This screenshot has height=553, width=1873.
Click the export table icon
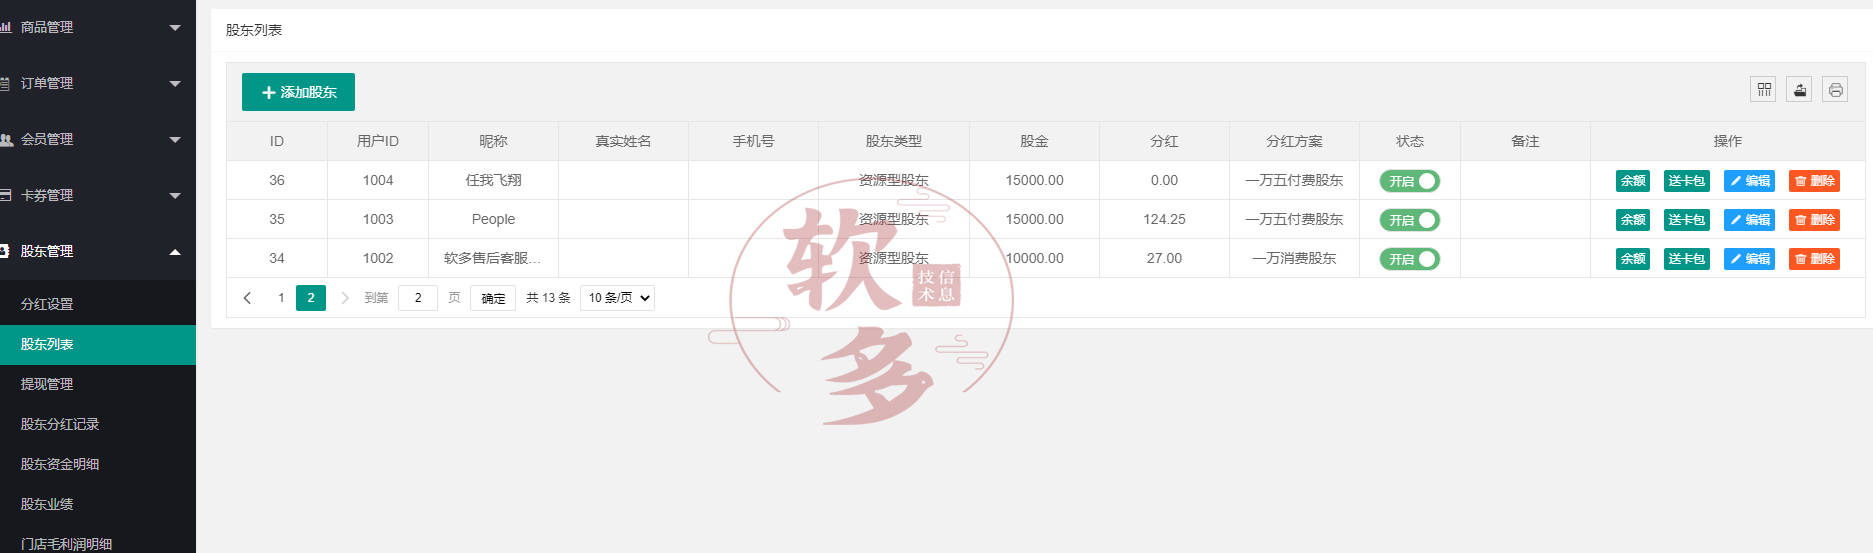pyautogui.click(x=1799, y=90)
